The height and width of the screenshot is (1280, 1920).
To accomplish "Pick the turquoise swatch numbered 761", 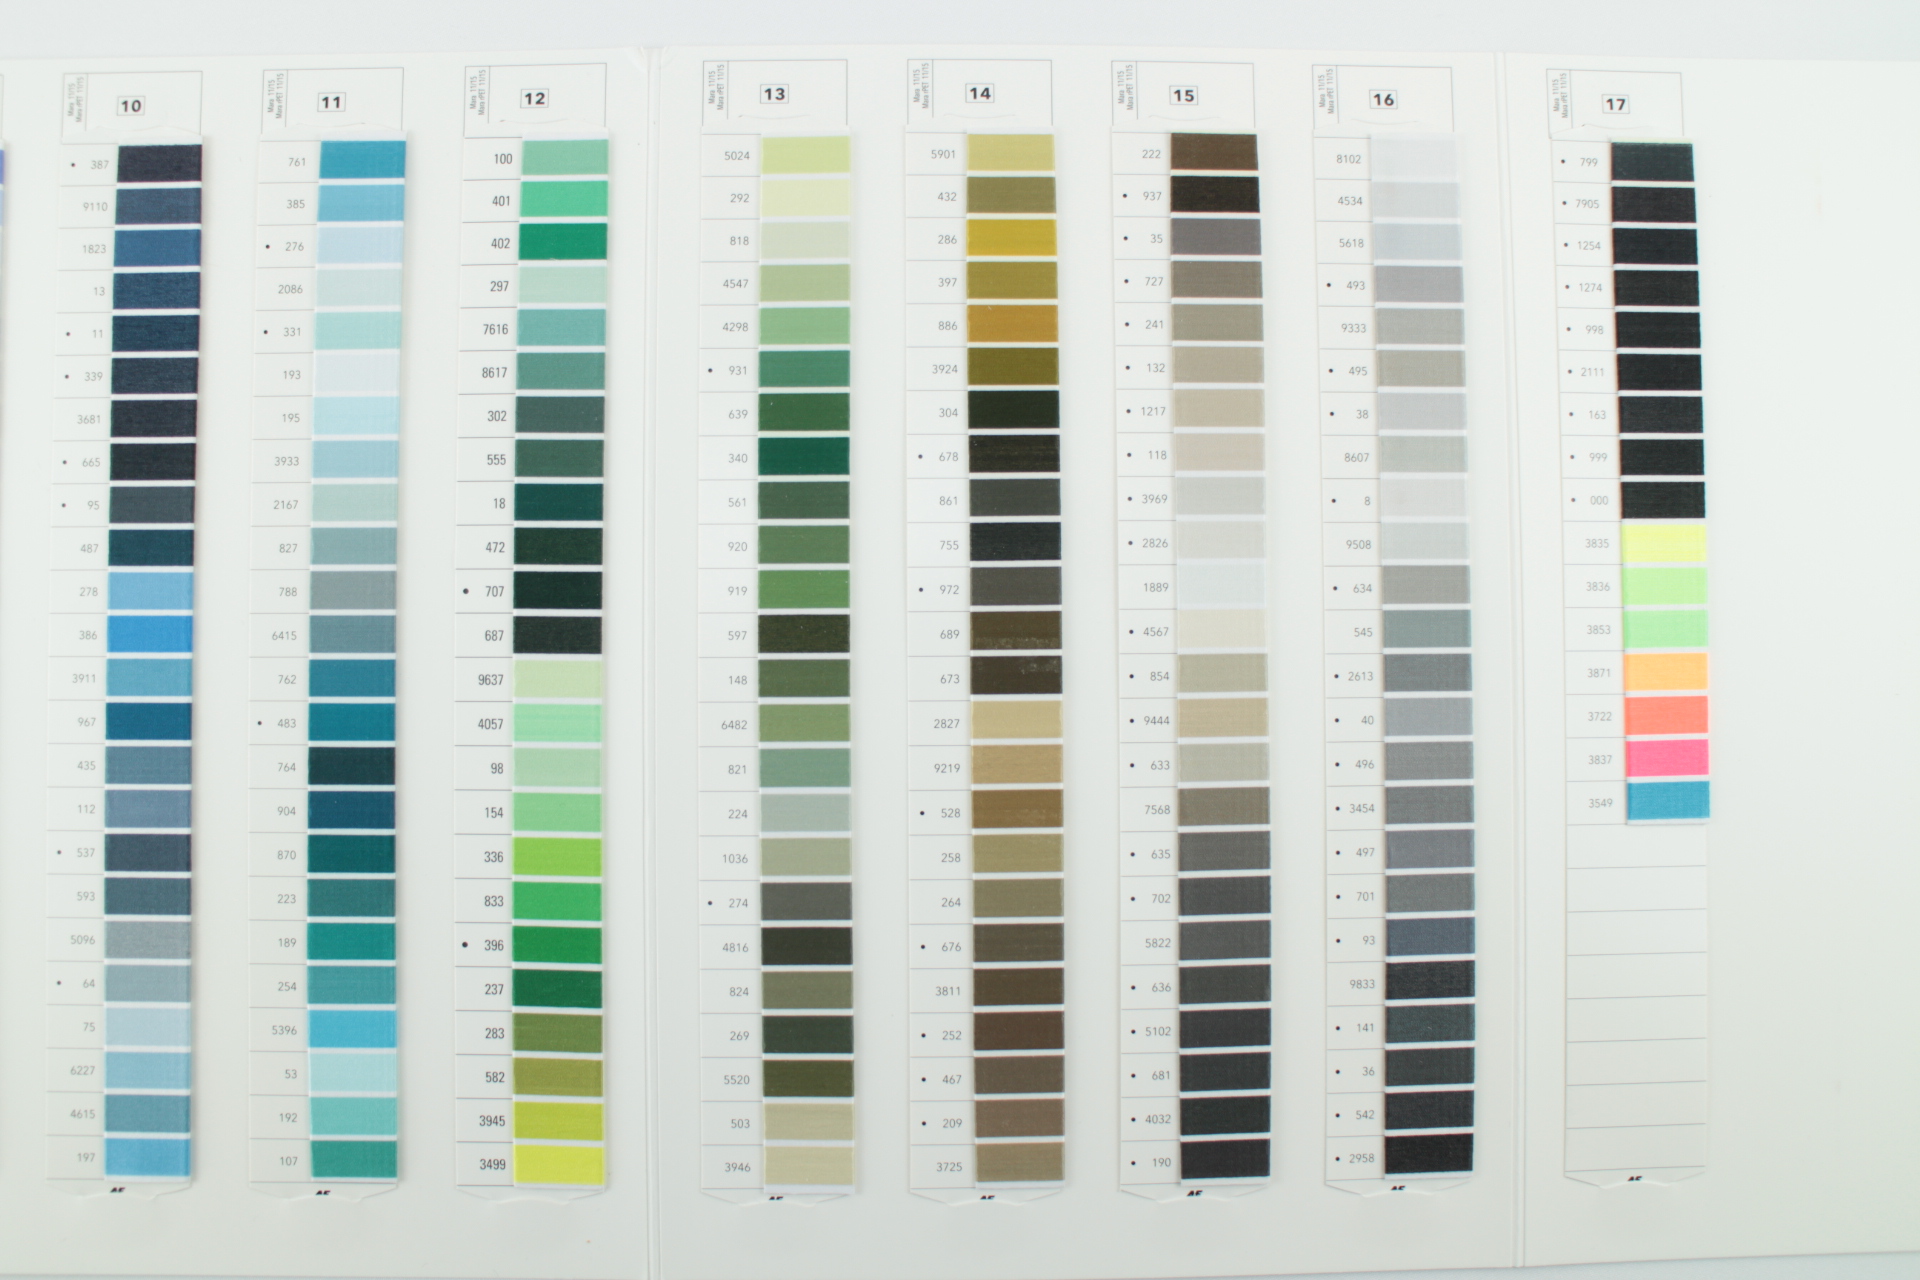I will (362, 160).
